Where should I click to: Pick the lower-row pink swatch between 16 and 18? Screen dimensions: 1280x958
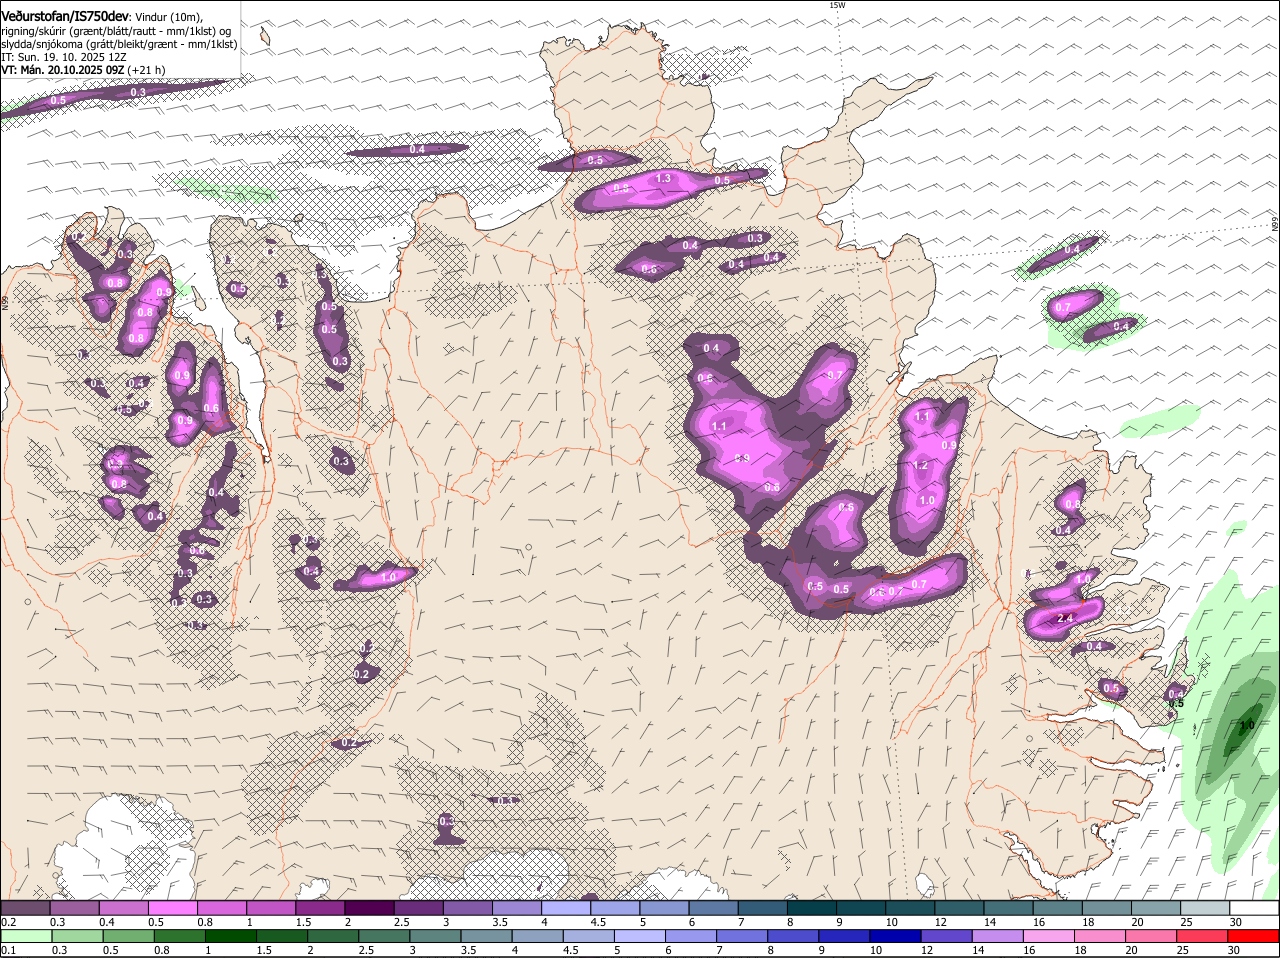(1049, 936)
